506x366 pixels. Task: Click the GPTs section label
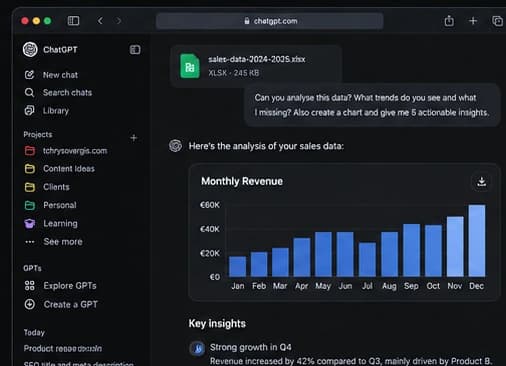(x=32, y=268)
